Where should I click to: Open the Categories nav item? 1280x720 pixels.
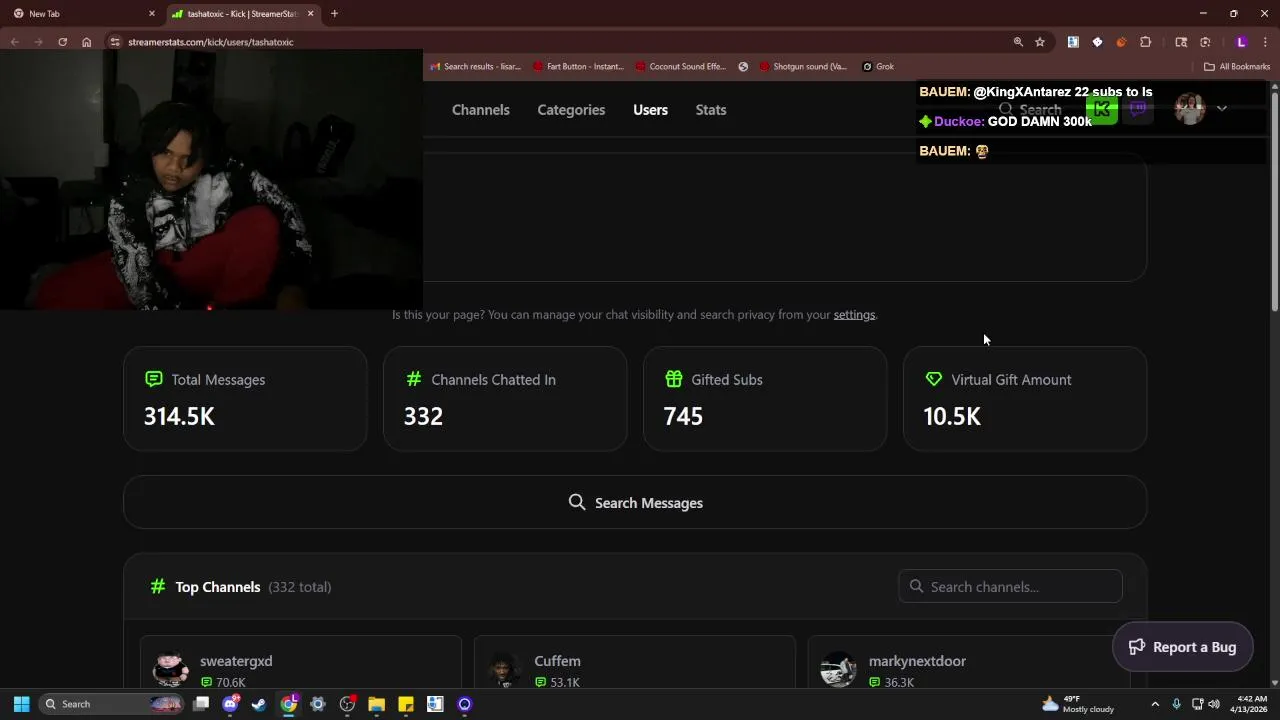[x=571, y=110]
